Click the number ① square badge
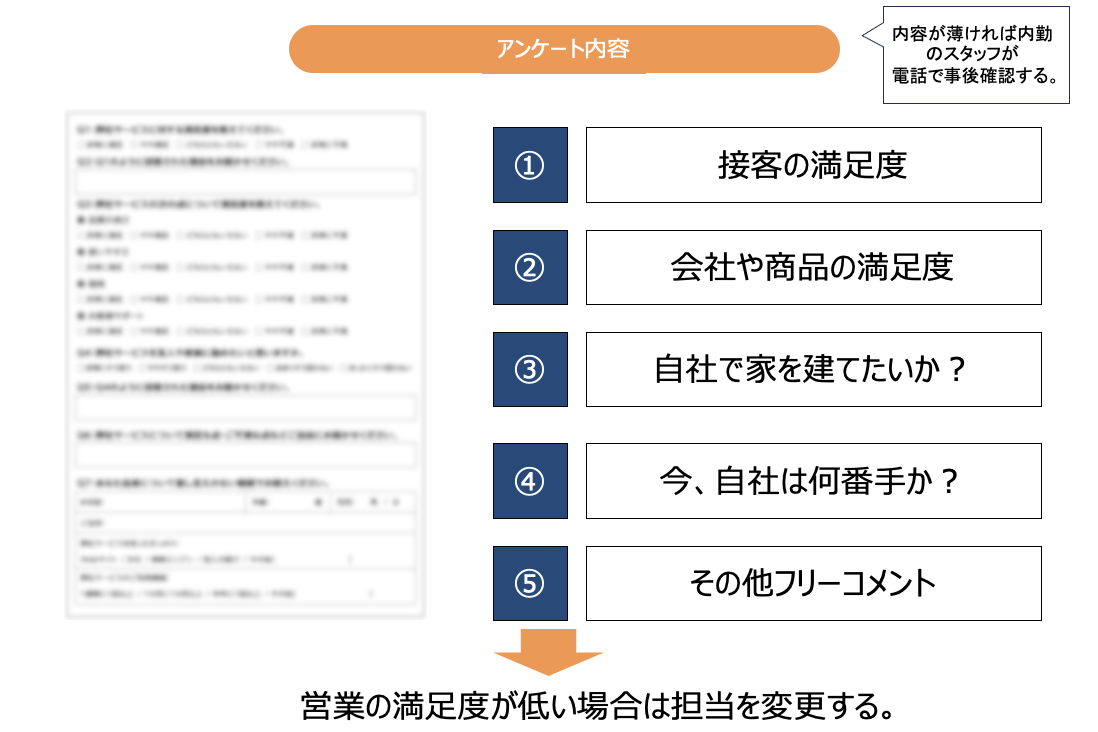This screenshot has width=1098, height=732. click(x=530, y=165)
